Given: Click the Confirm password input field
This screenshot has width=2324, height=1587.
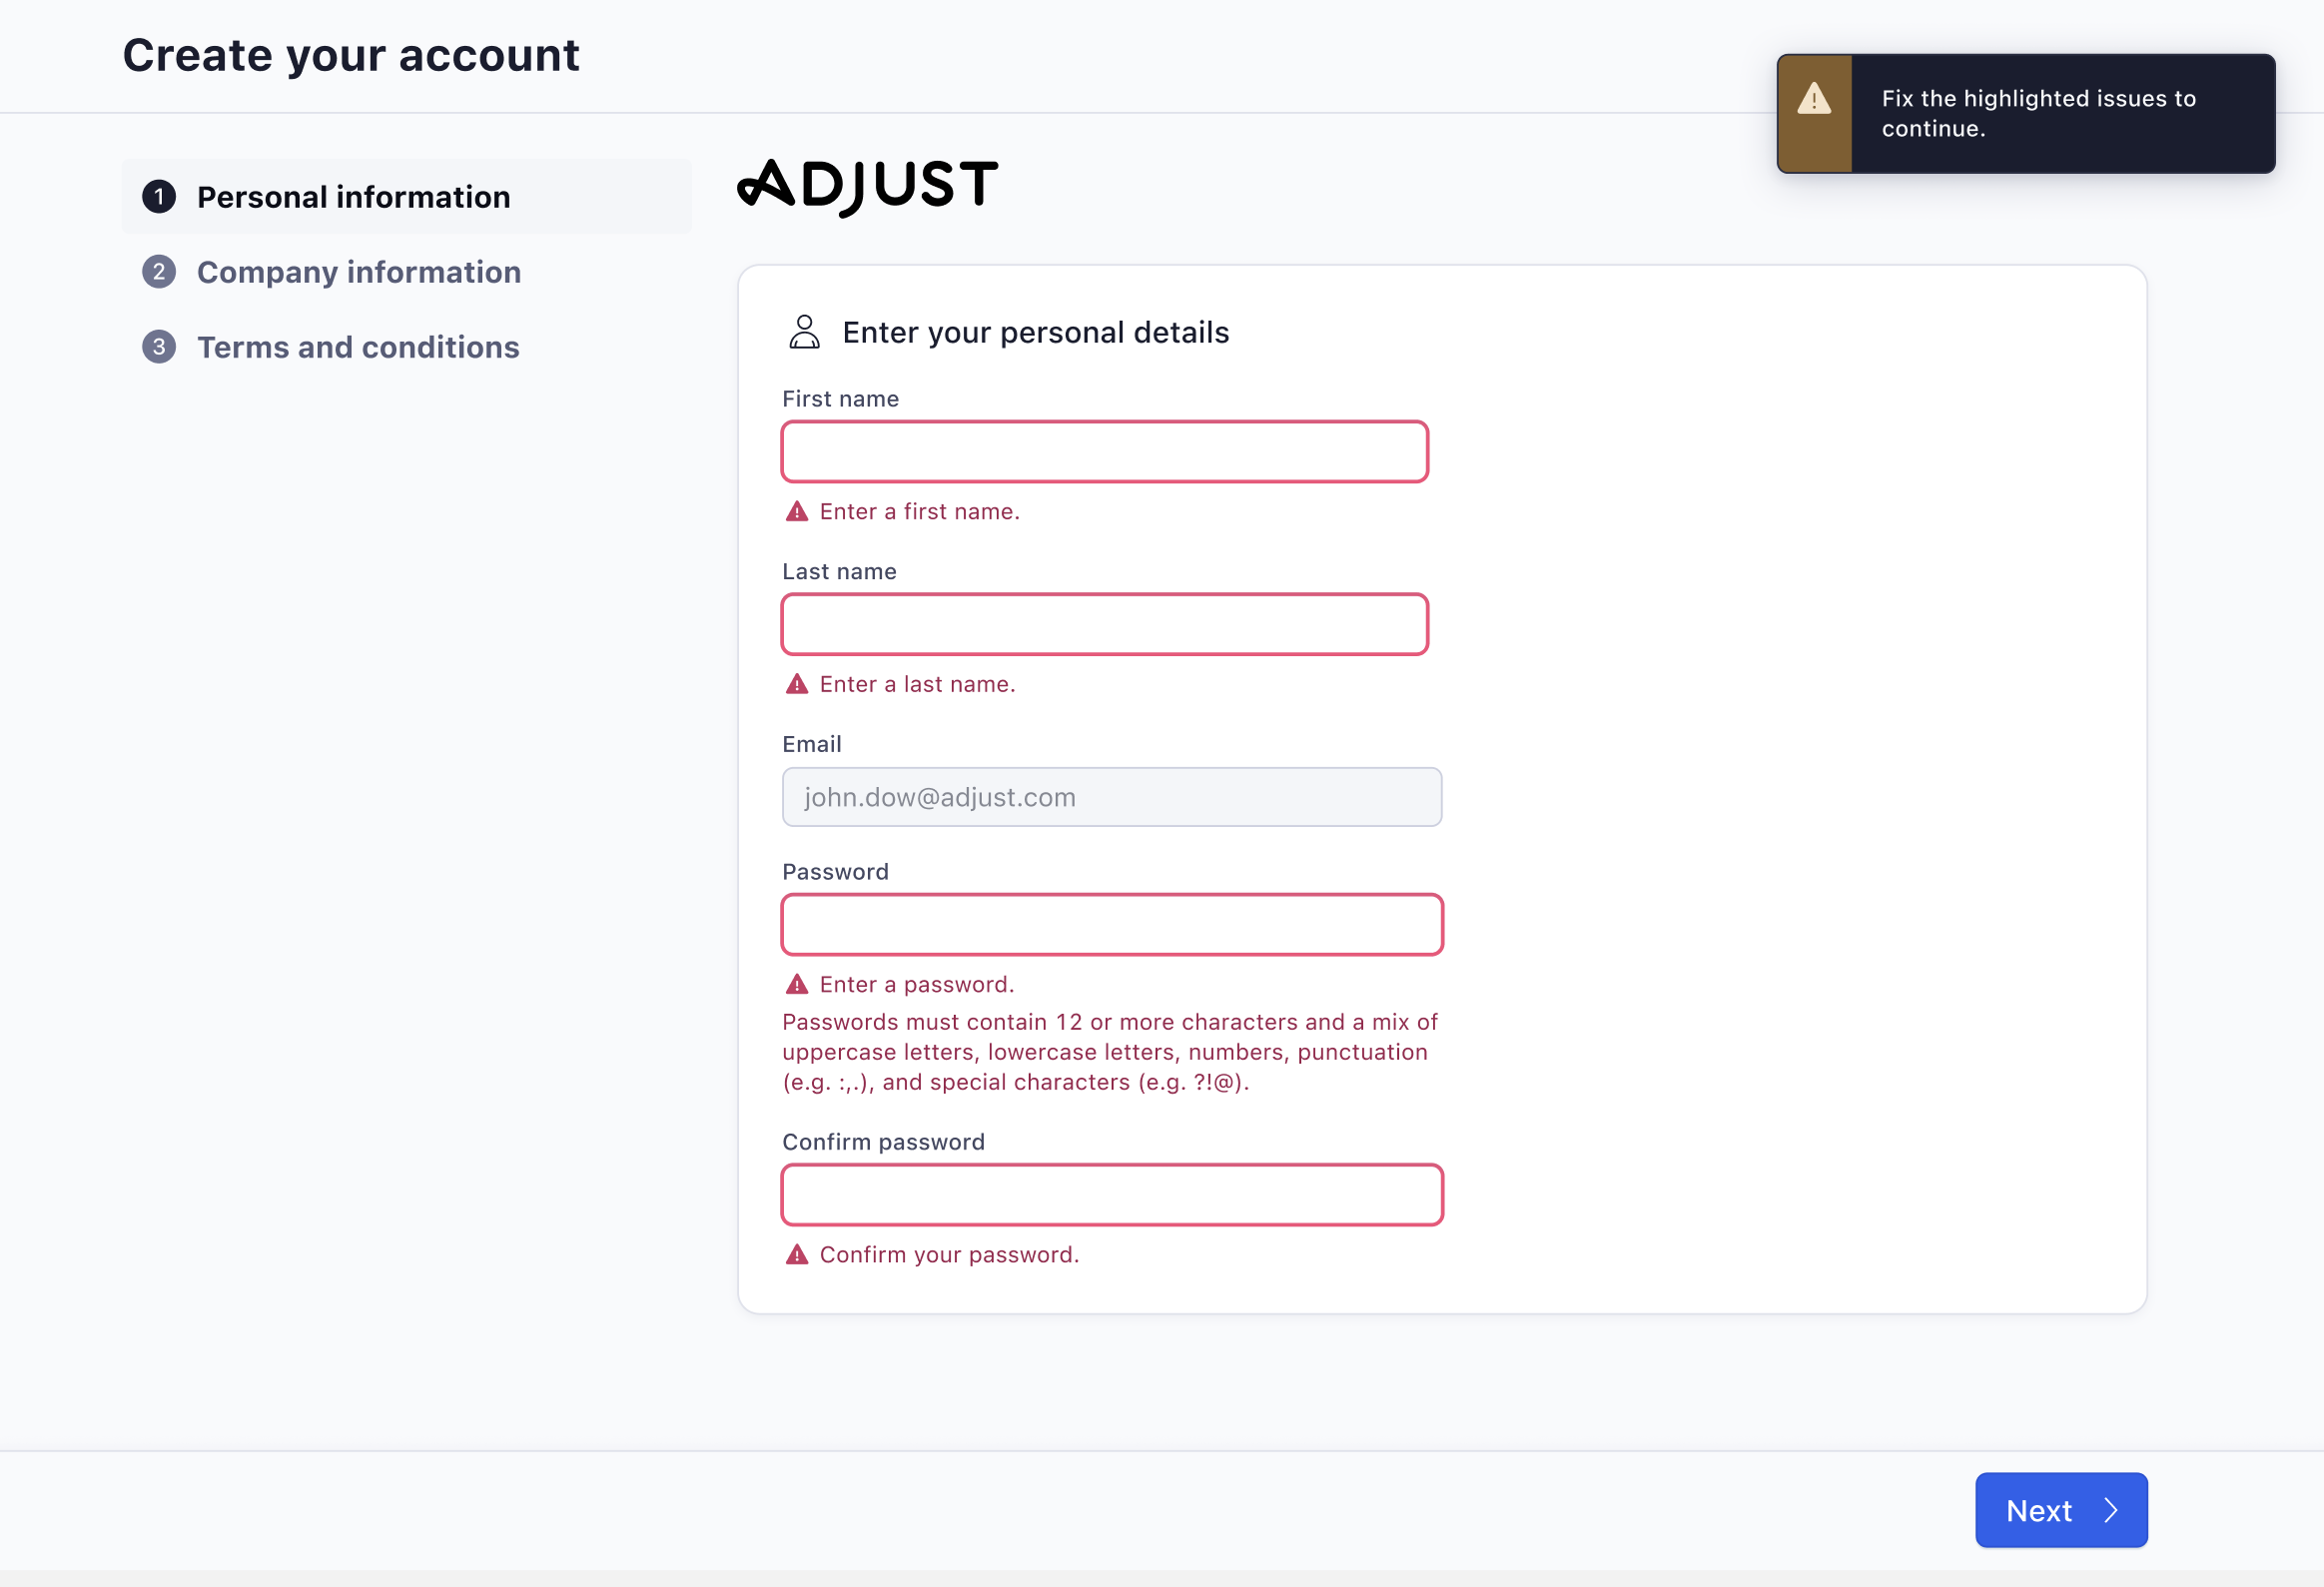Looking at the screenshot, I should 1111,1194.
